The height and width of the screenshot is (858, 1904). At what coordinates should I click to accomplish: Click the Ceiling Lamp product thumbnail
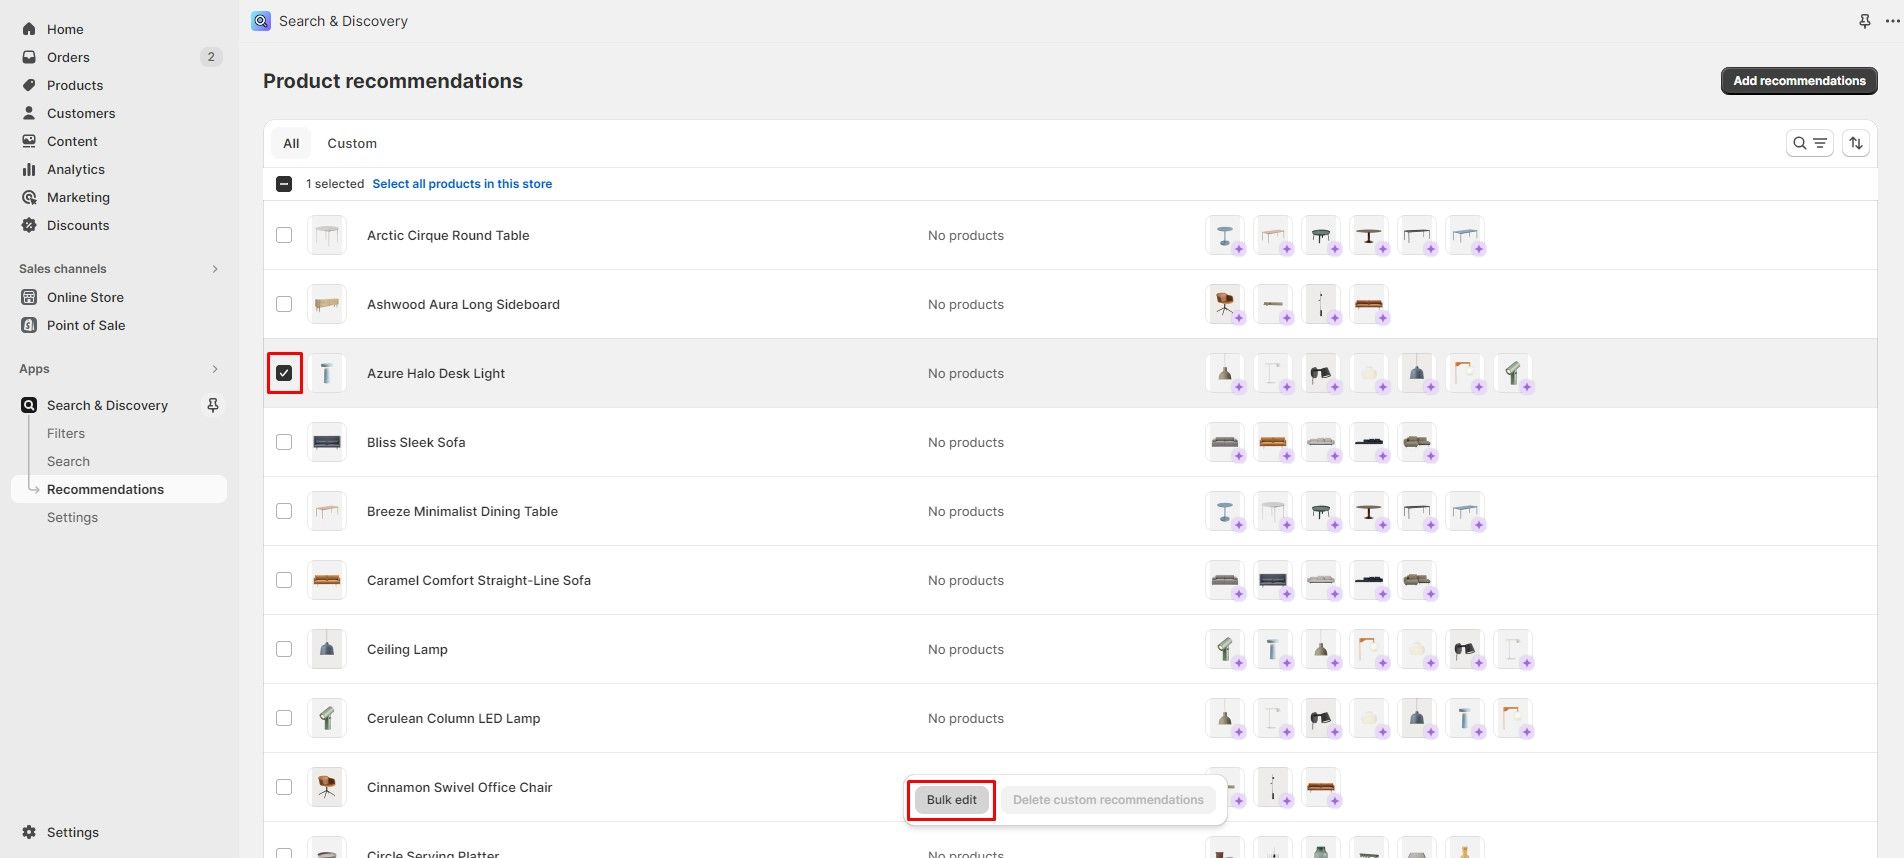(x=327, y=649)
